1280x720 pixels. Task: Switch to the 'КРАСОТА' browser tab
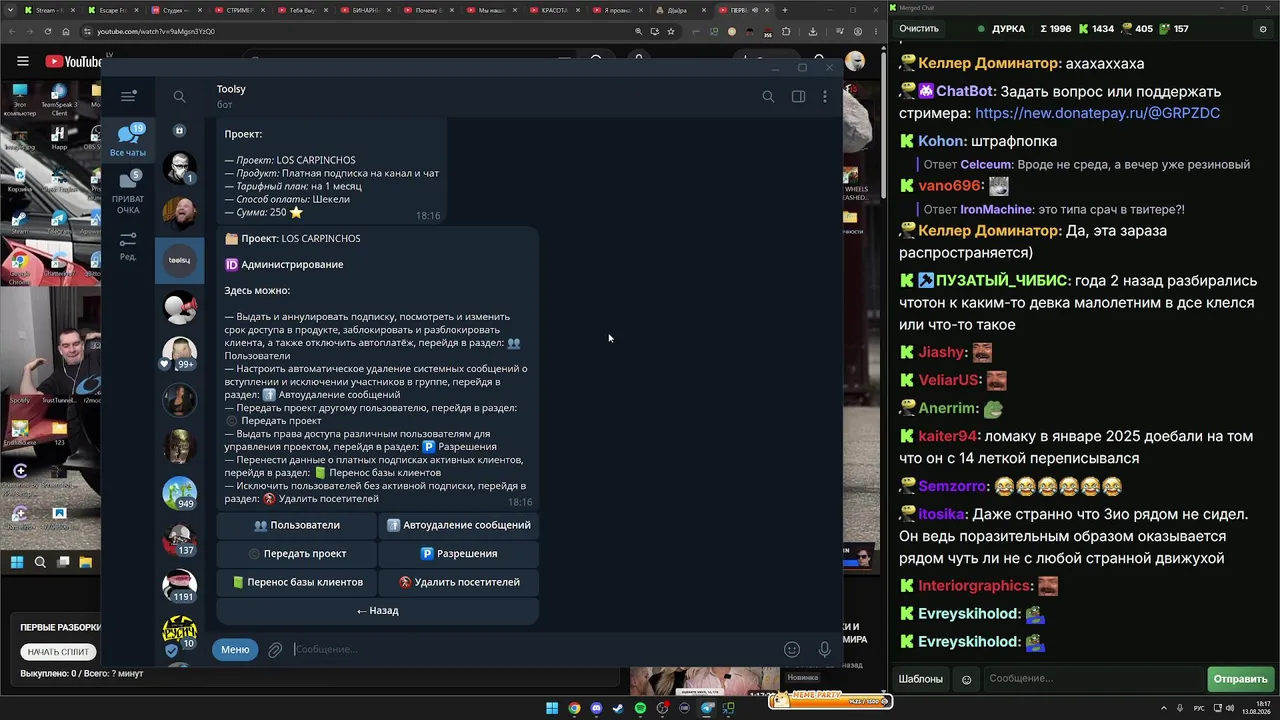coord(554,10)
